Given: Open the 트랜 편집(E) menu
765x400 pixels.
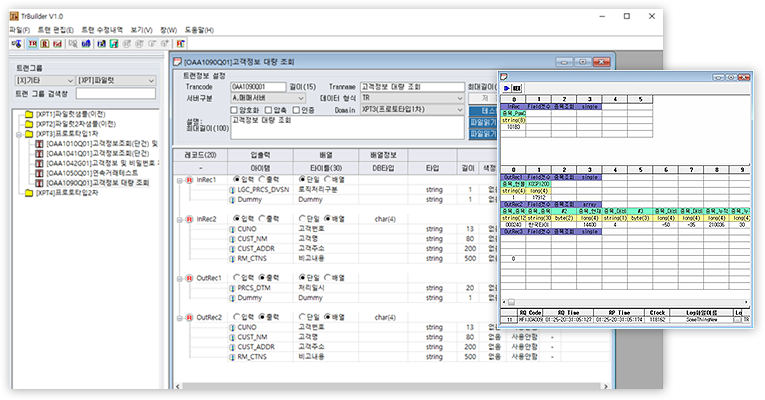Looking at the screenshot, I should 55,30.
